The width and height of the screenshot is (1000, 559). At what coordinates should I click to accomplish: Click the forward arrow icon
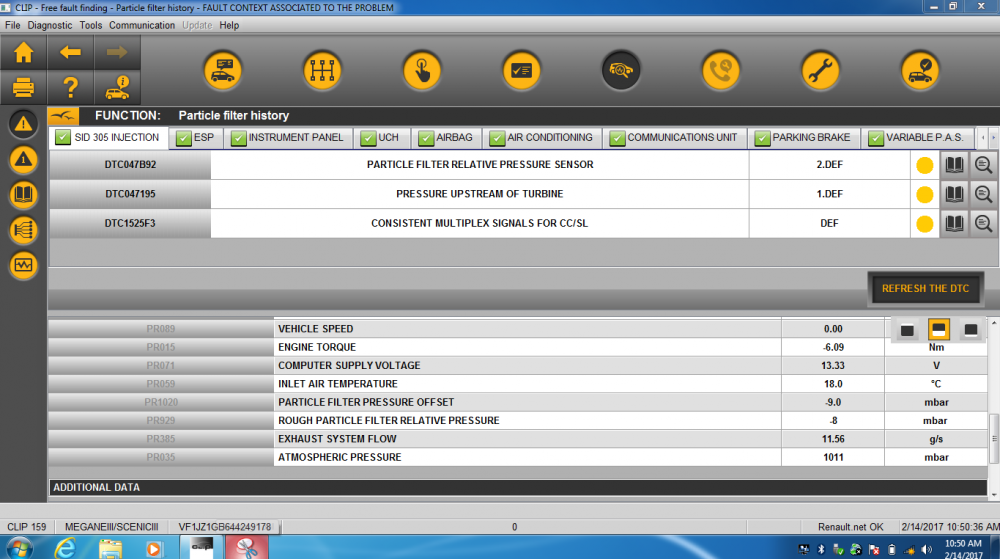coord(117,52)
